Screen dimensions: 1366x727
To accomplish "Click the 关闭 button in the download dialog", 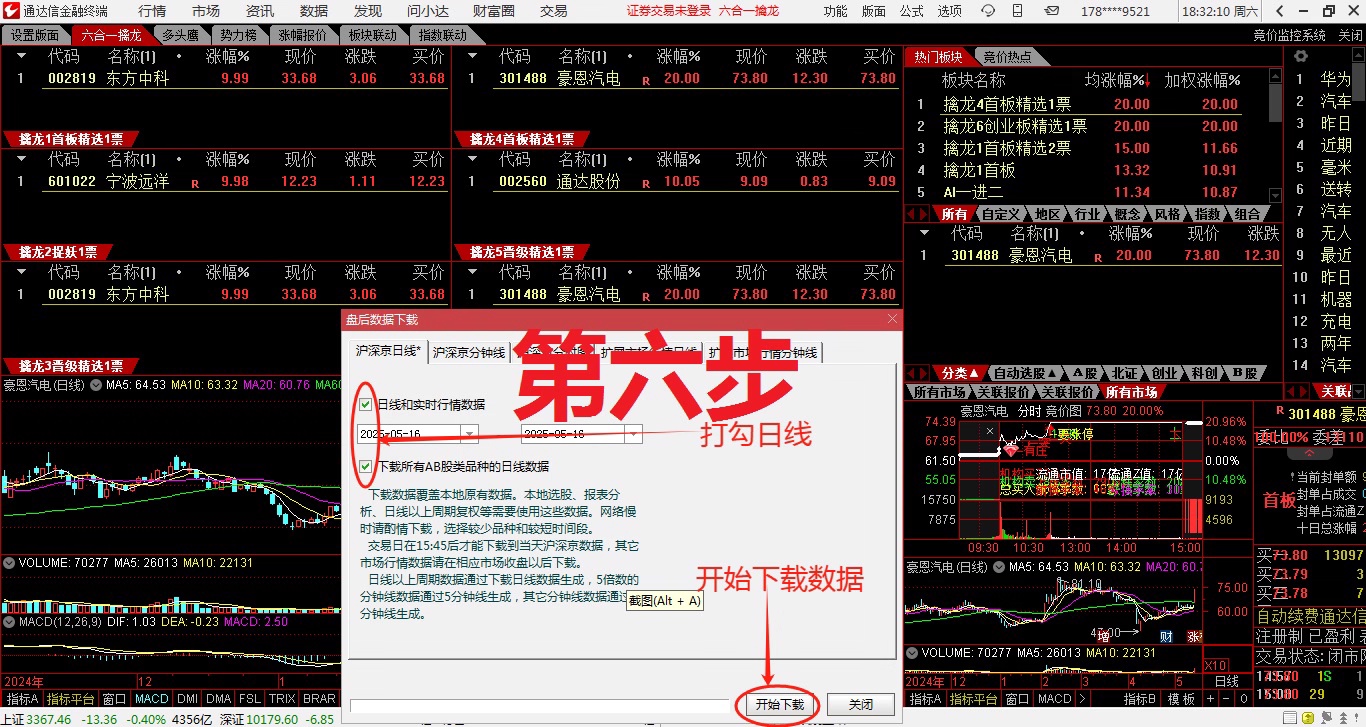I will (860, 704).
